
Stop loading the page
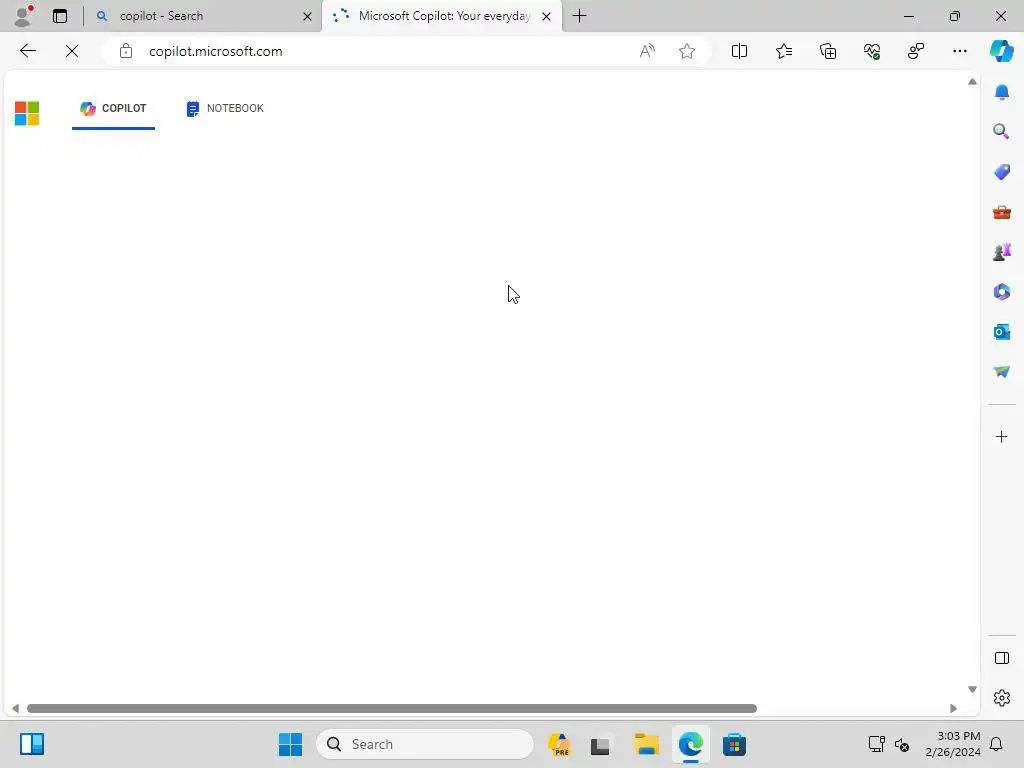[72, 51]
